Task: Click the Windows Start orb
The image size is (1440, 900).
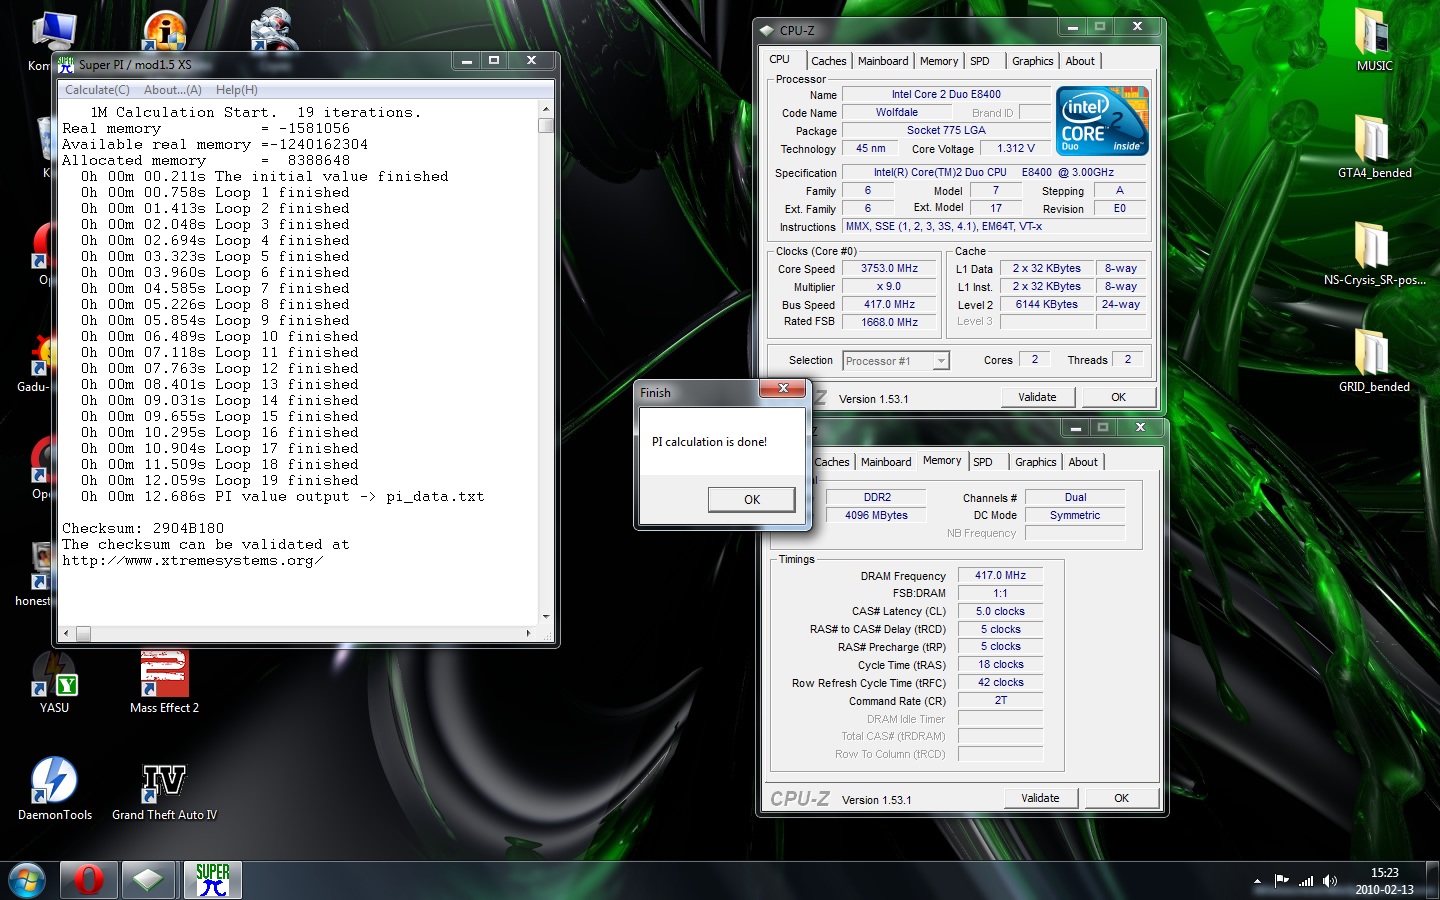Action: pyautogui.click(x=27, y=880)
